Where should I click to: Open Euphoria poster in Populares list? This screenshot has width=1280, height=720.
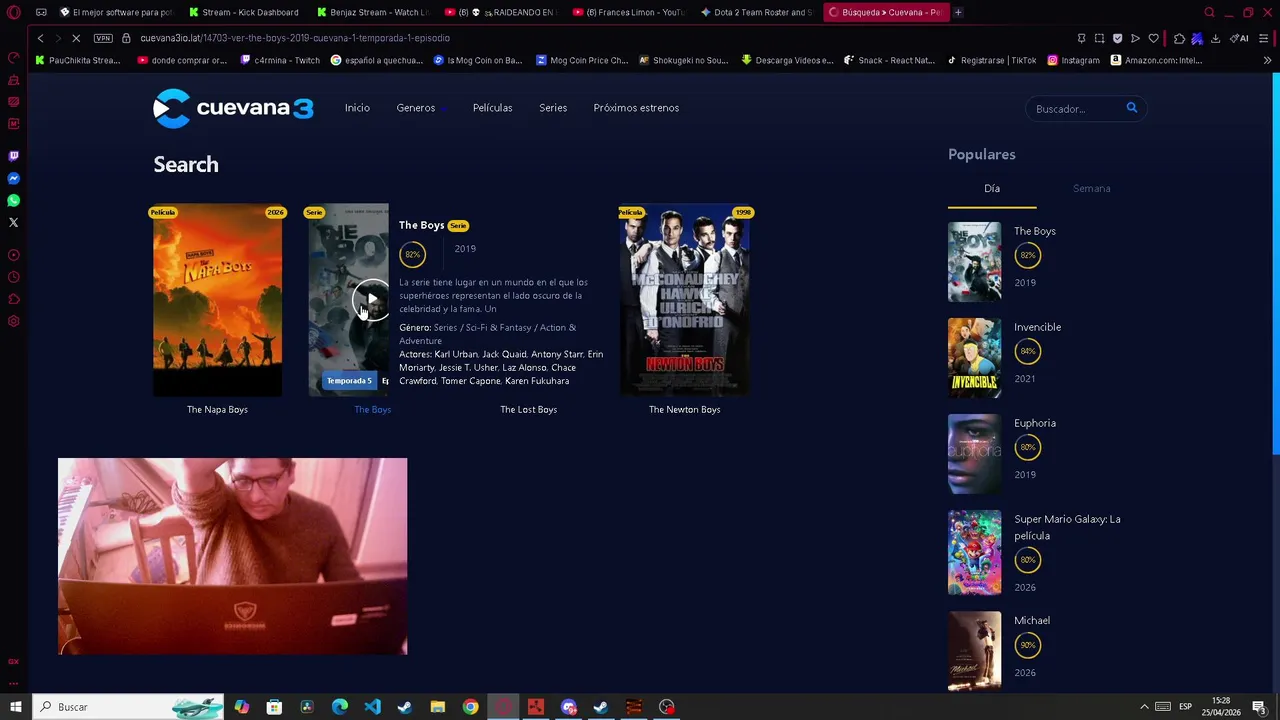click(974, 454)
